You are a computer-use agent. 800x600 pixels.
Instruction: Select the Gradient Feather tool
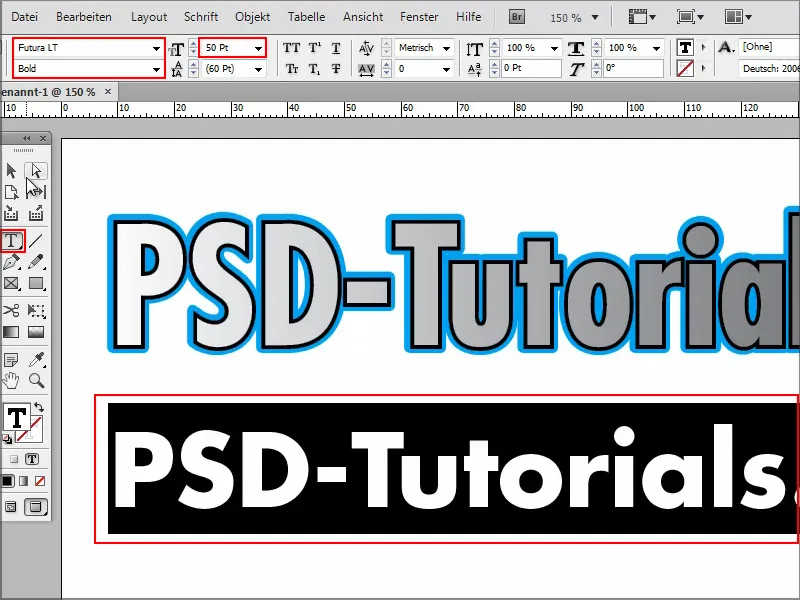(36, 332)
